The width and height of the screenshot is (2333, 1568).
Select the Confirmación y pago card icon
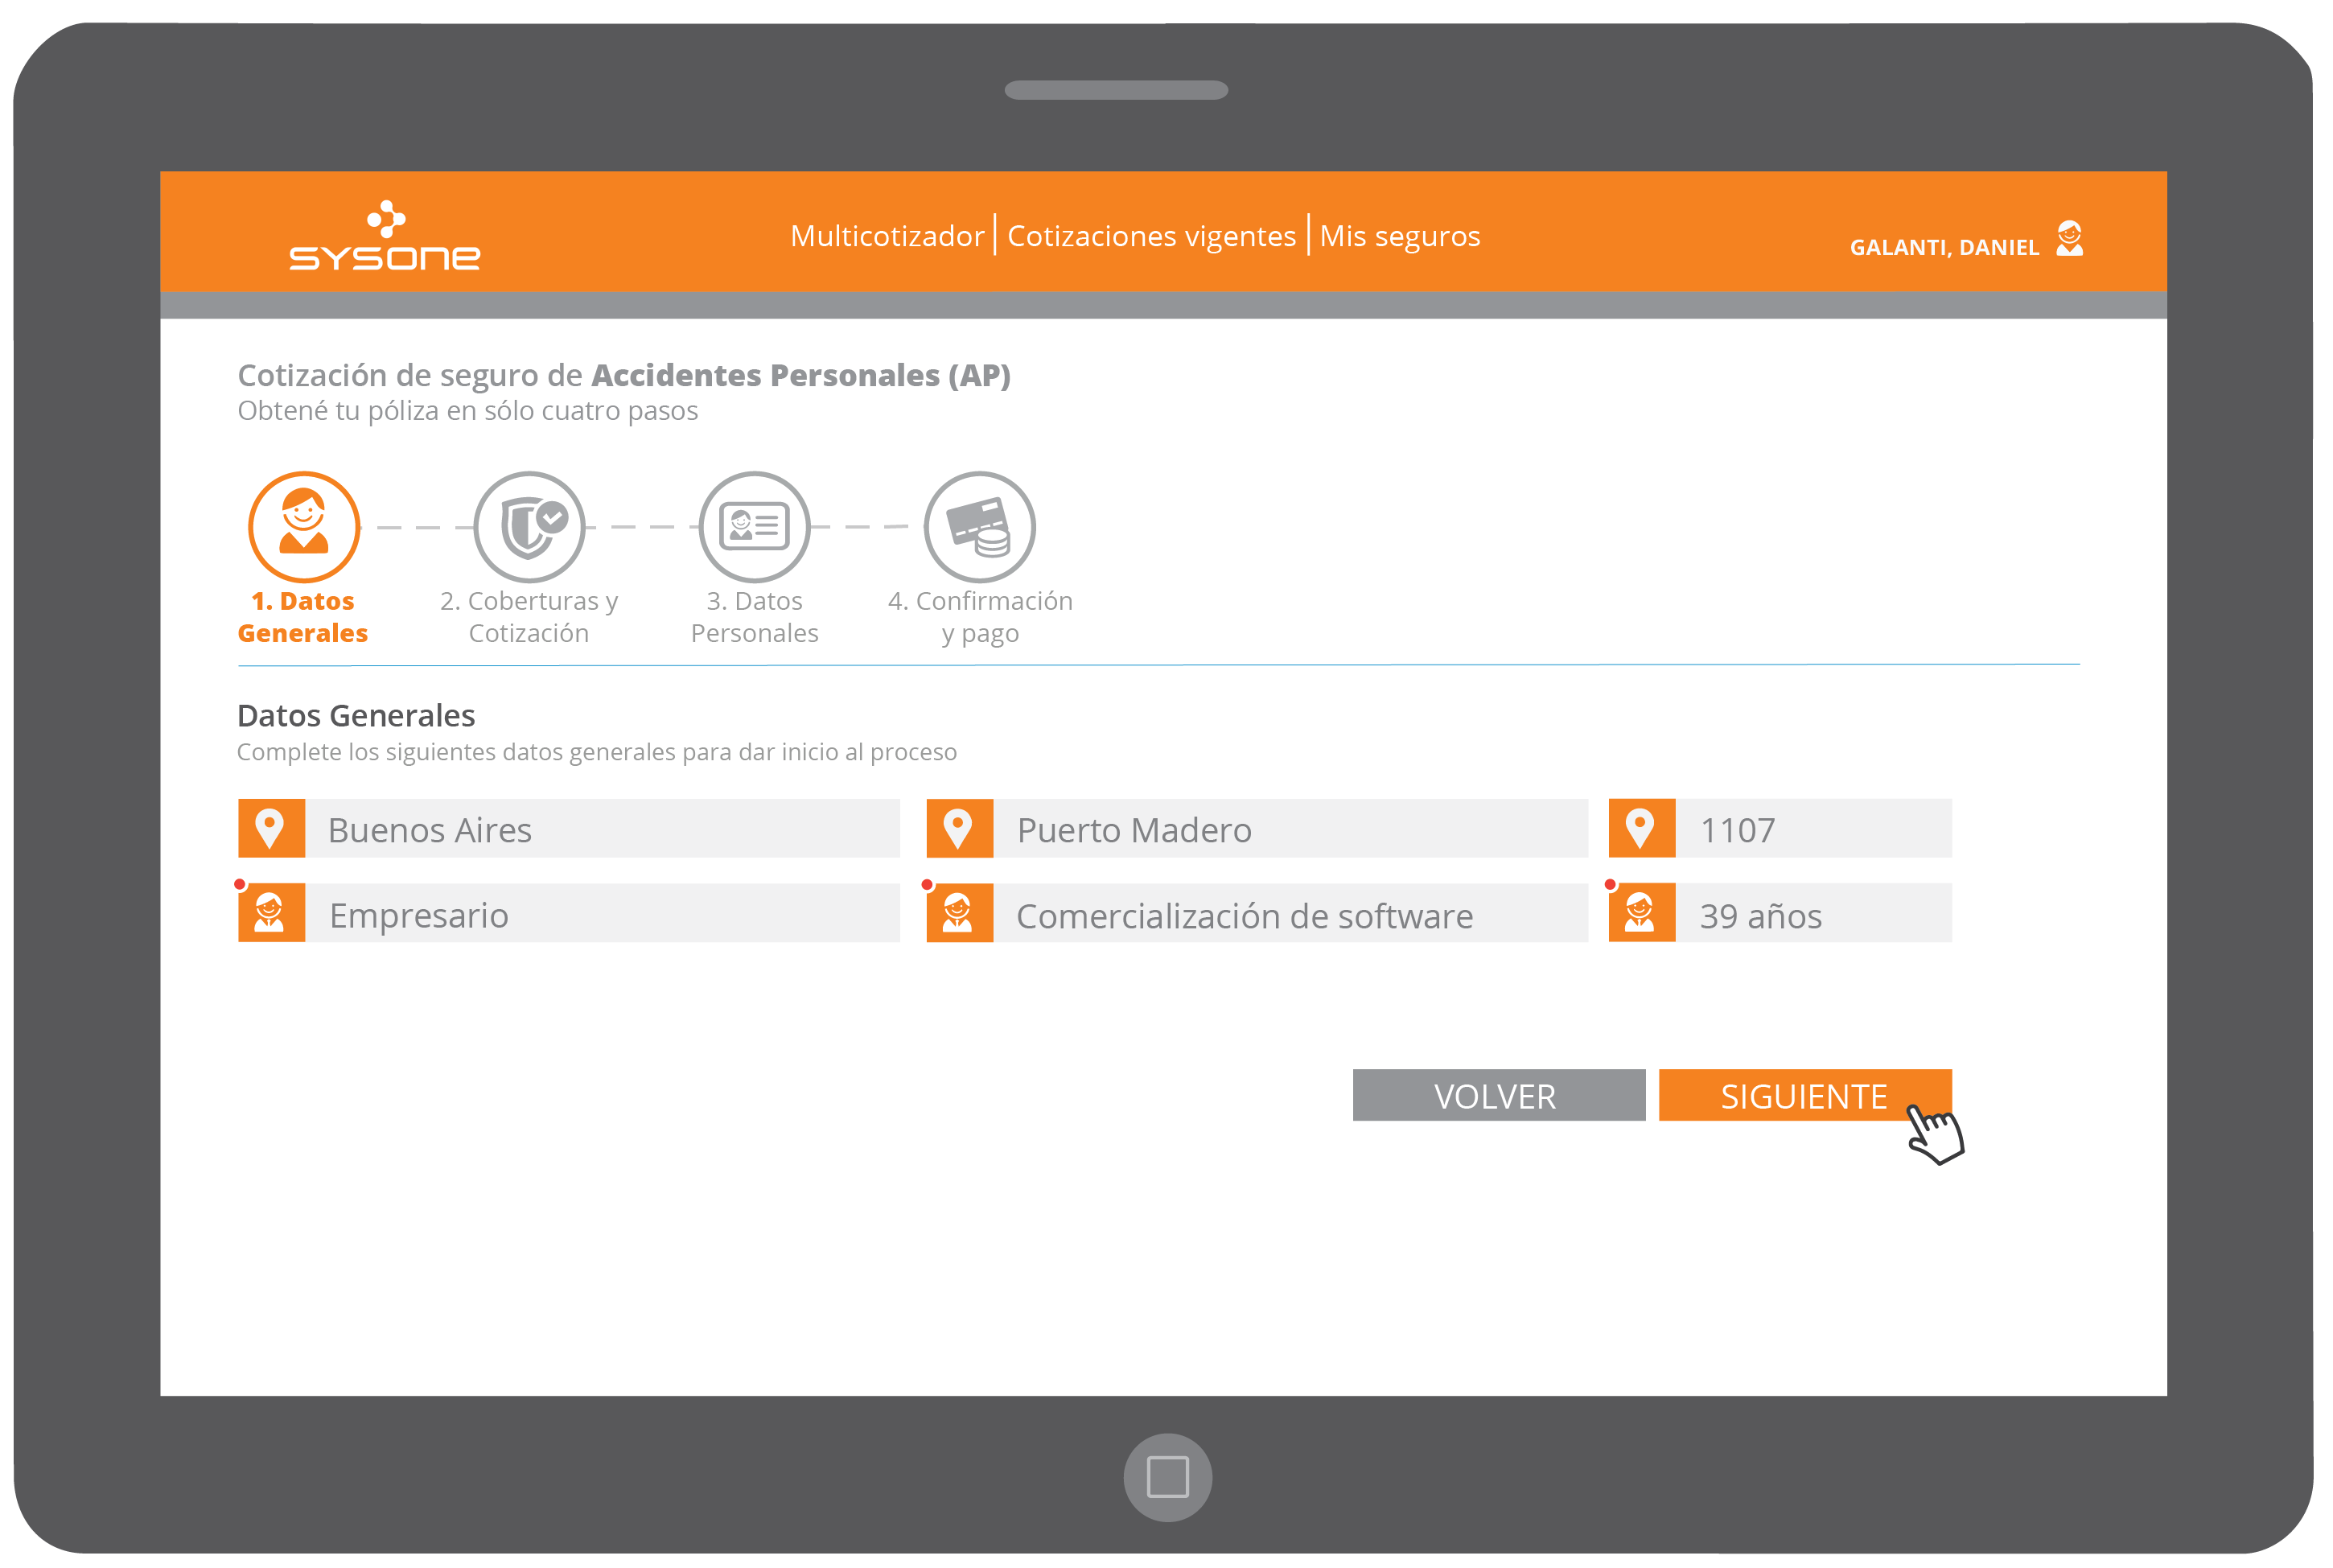pyautogui.click(x=979, y=527)
